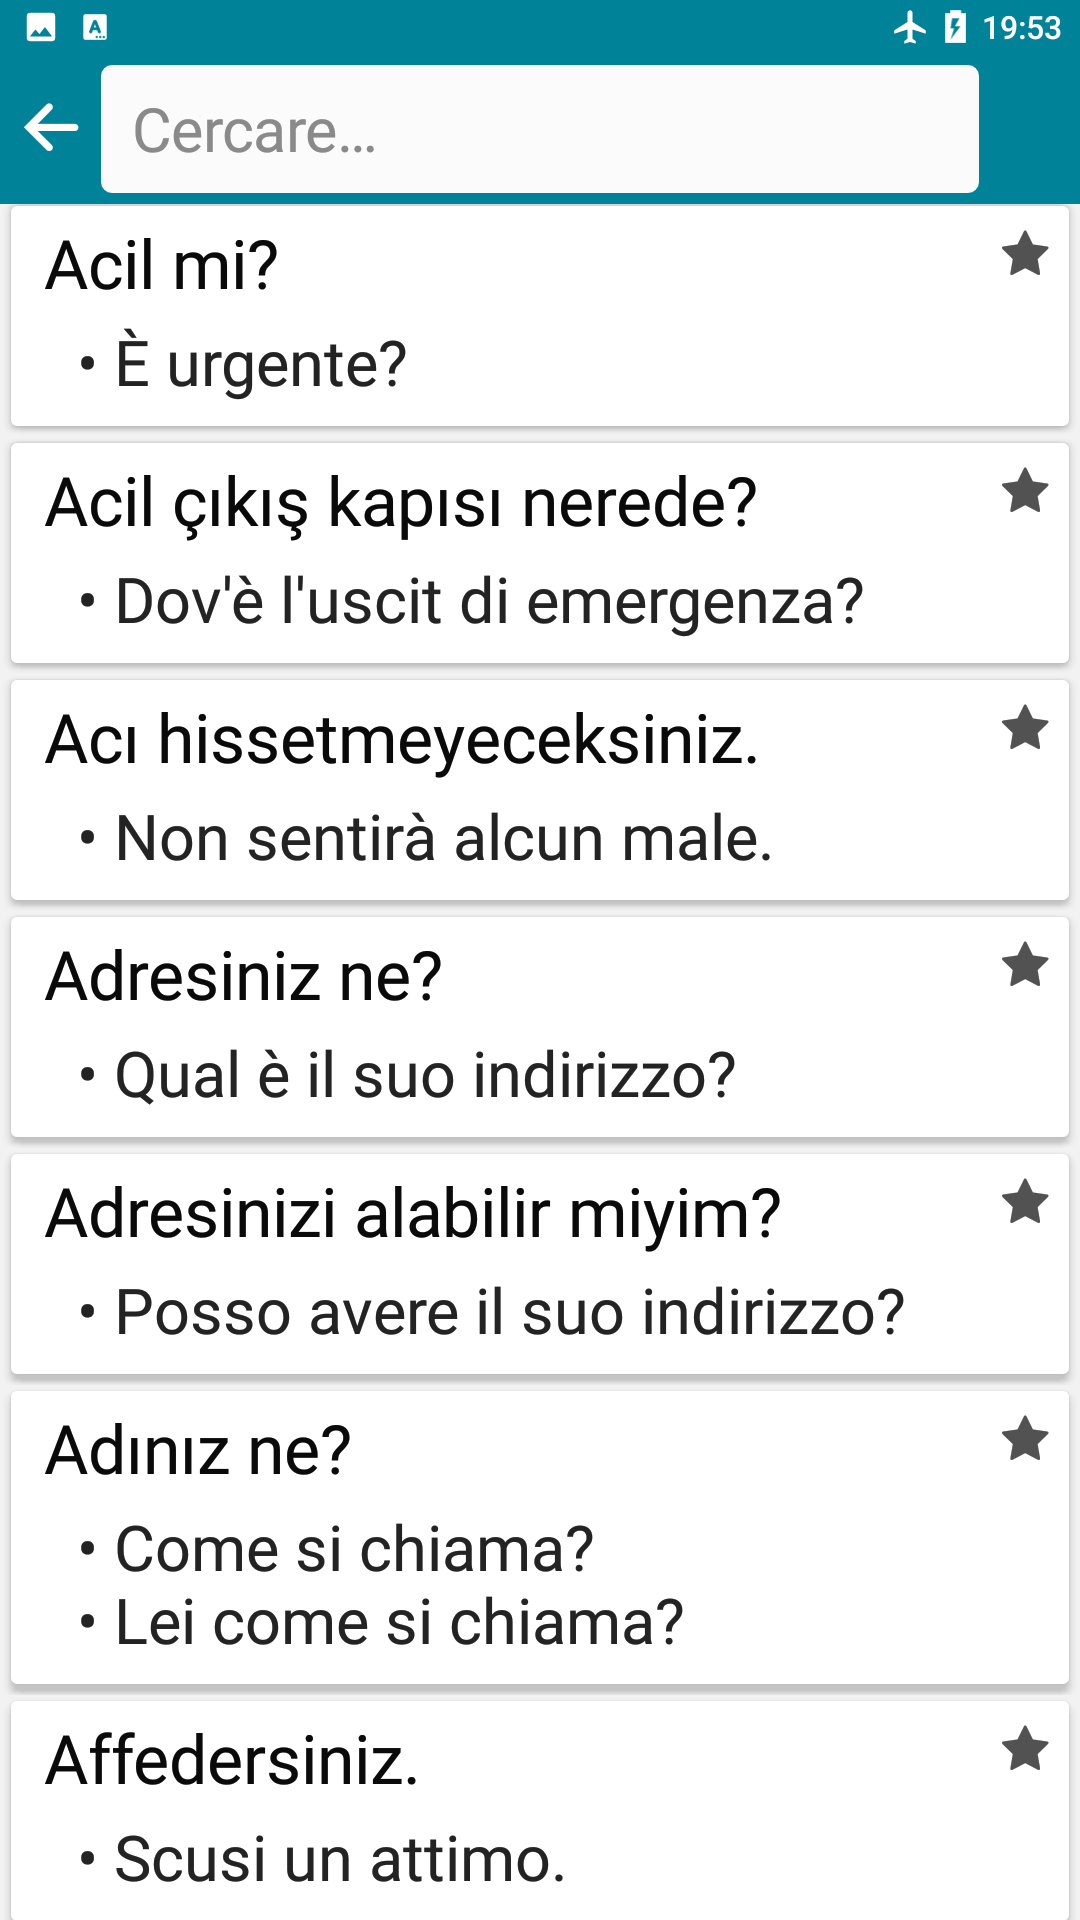Open the 'Affedersiniz.' phrase heading
The width and height of the screenshot is (1080, 1920).
[232, 1761]
